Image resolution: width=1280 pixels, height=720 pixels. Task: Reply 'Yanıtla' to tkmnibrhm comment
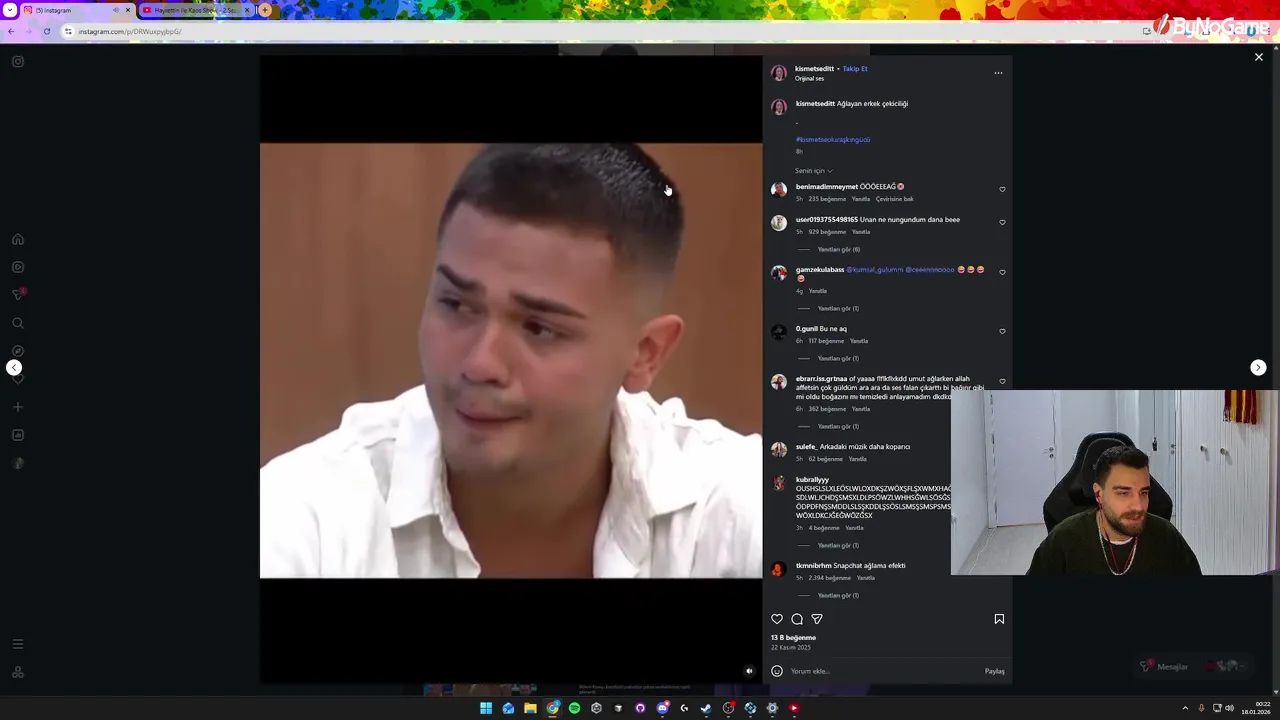866,578
